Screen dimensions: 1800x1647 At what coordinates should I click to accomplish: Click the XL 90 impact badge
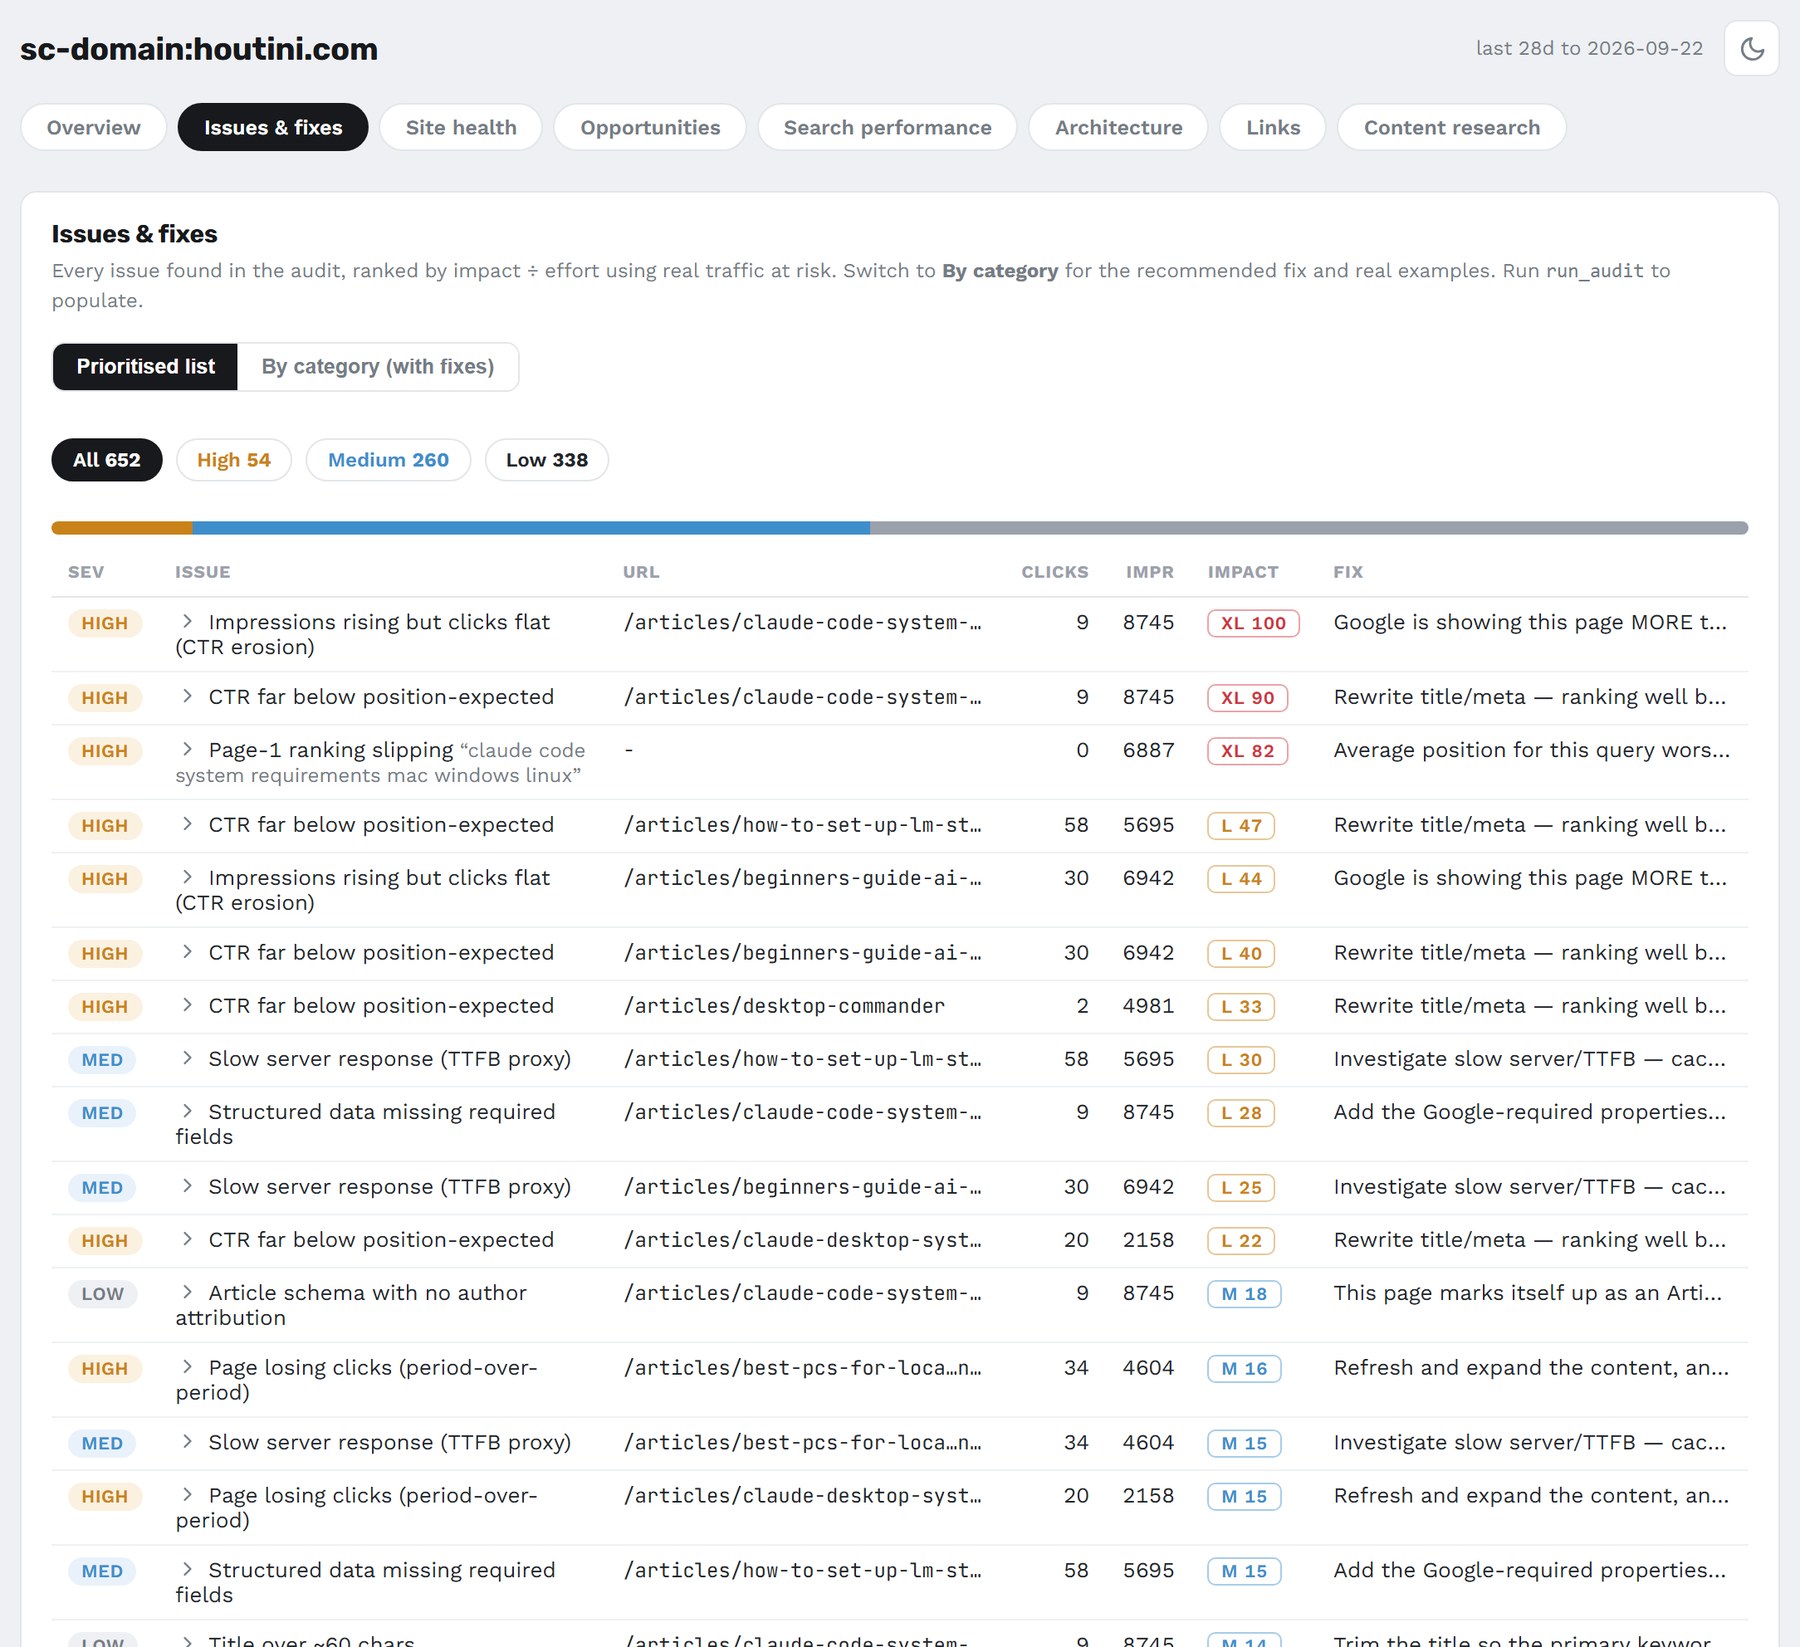coord(1248,698)
